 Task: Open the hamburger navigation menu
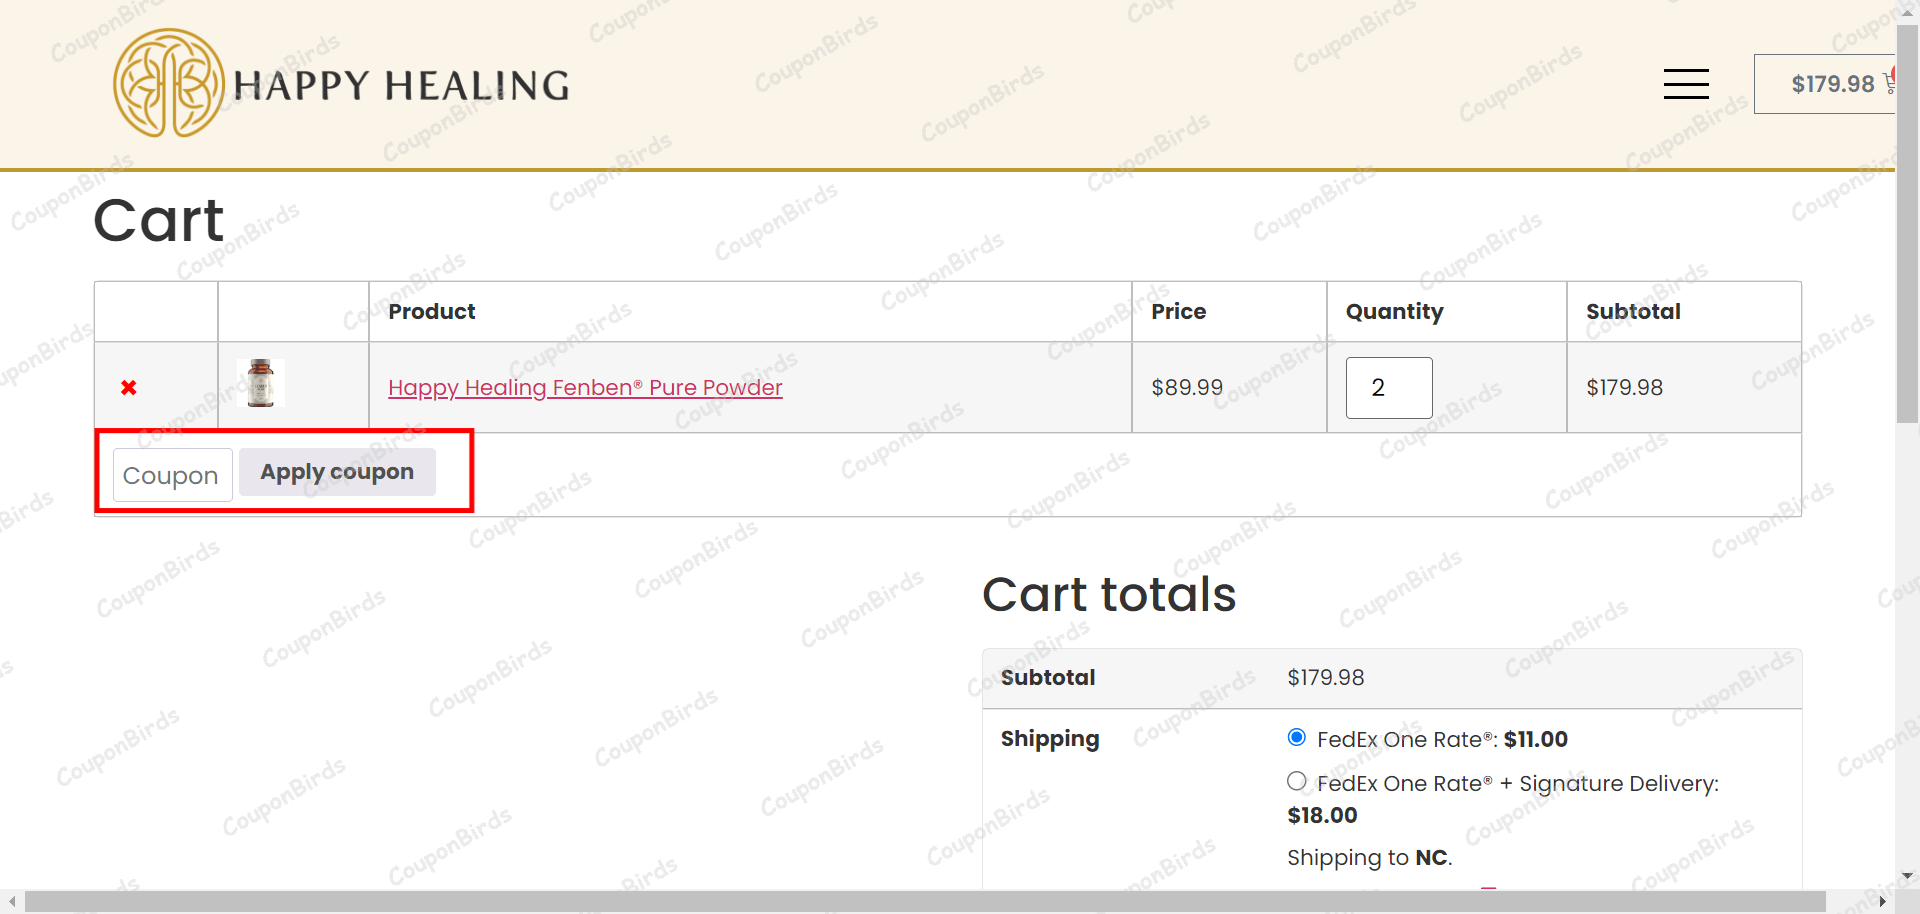[1686, 84]
